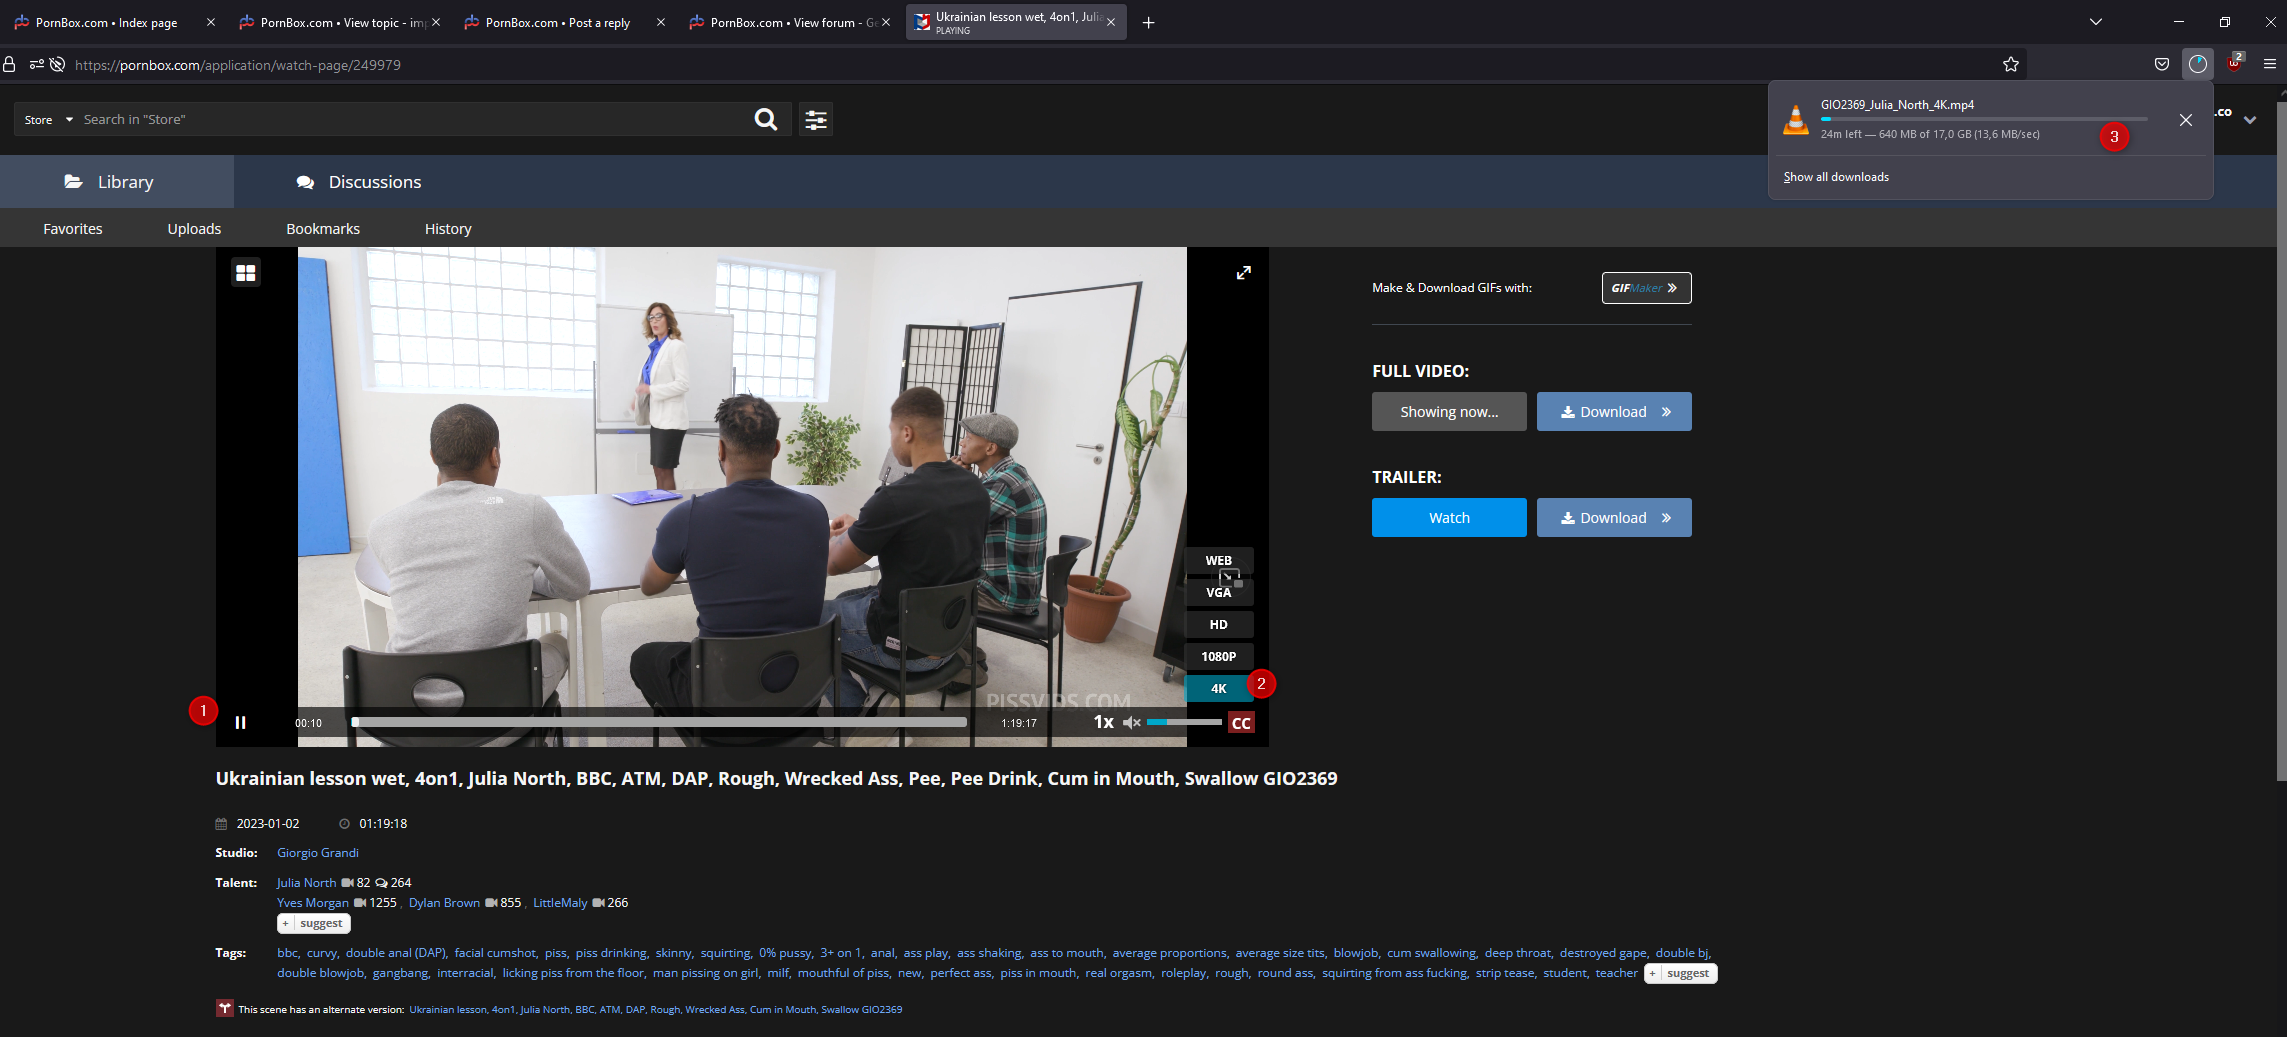Image resolution: width=2287 pixels, height=1037 pixels.
Task: Switch to the Discussions tab
Action: [x=359, y=182]
